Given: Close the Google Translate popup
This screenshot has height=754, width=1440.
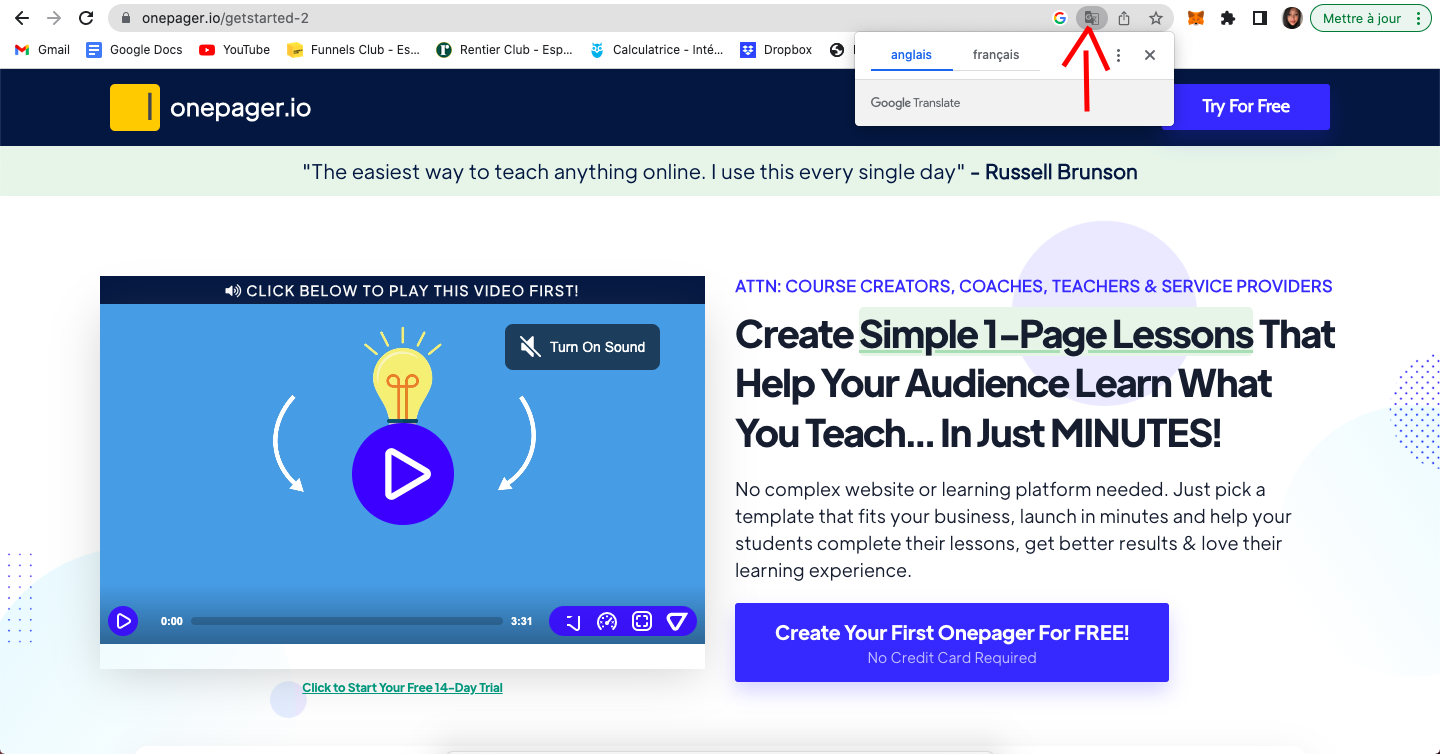Looking at the screenshot, I should tap(1150, 55).
